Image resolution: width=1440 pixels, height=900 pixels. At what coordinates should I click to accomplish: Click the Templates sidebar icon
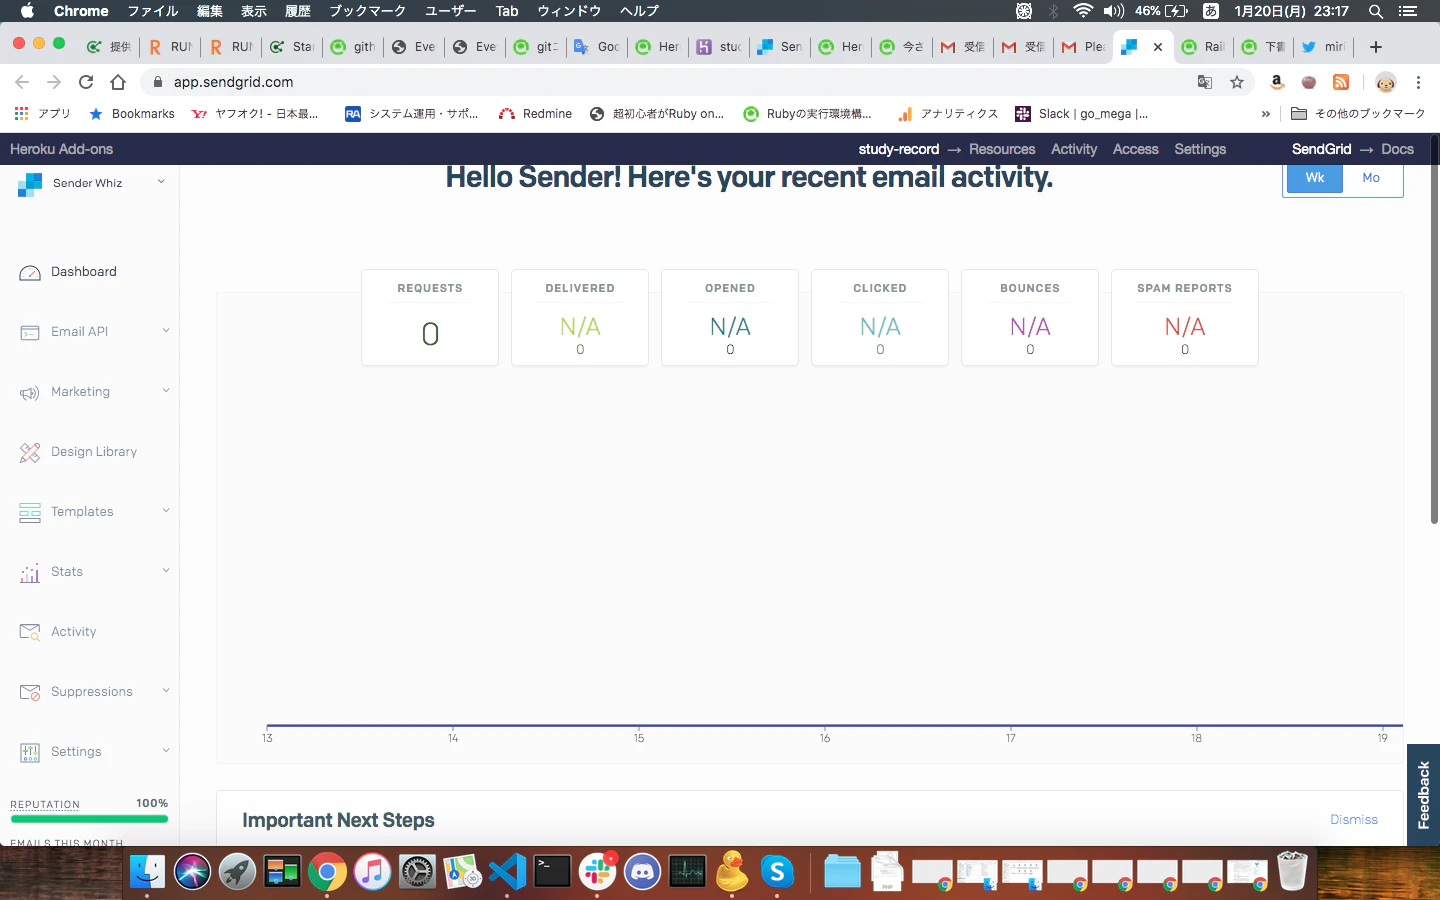point(30,512)
